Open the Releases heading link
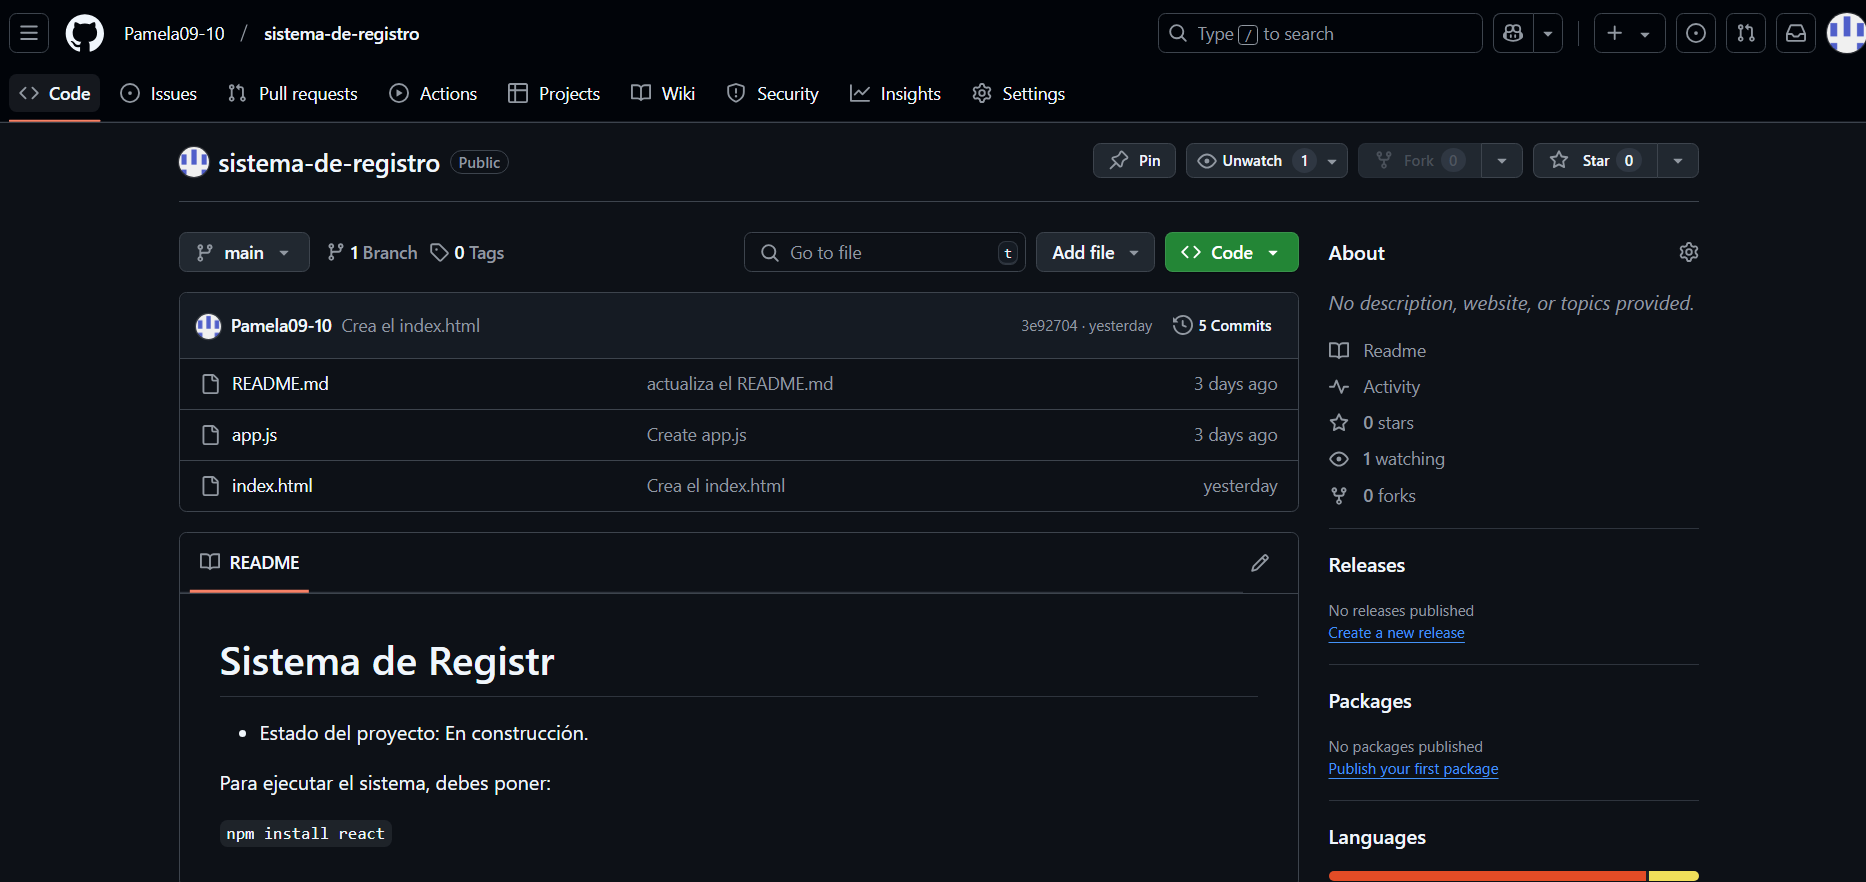The image size is (1866, 882). (1367, 565)
